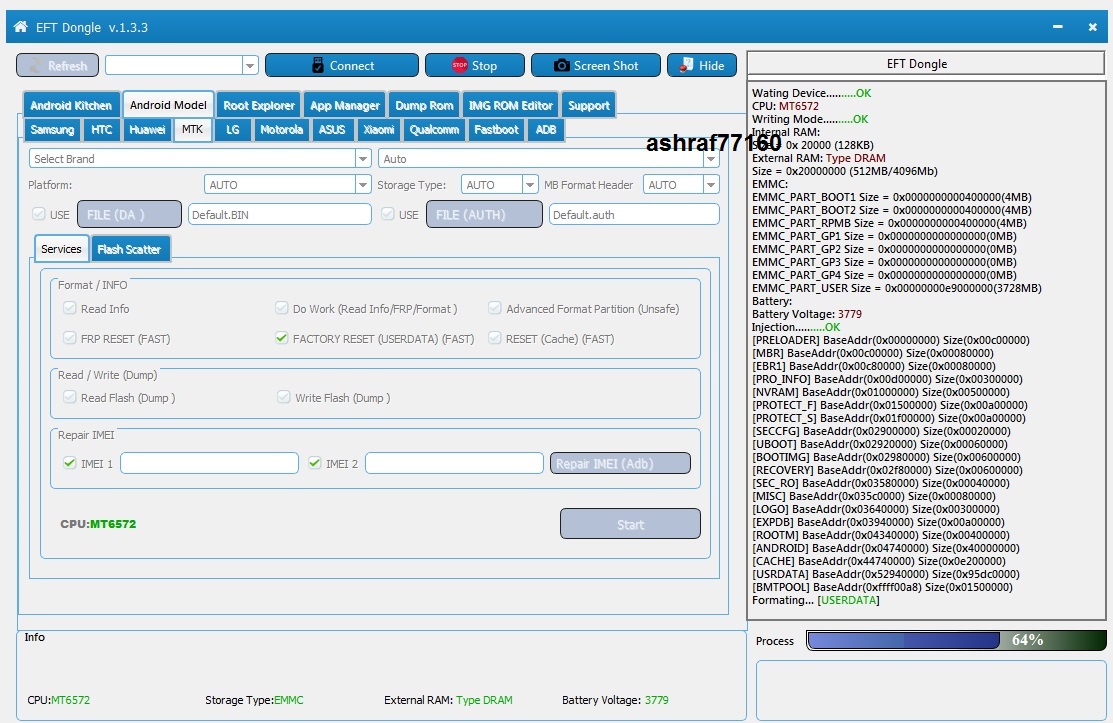Minimize the EFT Dongle window
1113x723 pixels.
click(1058, 27)
